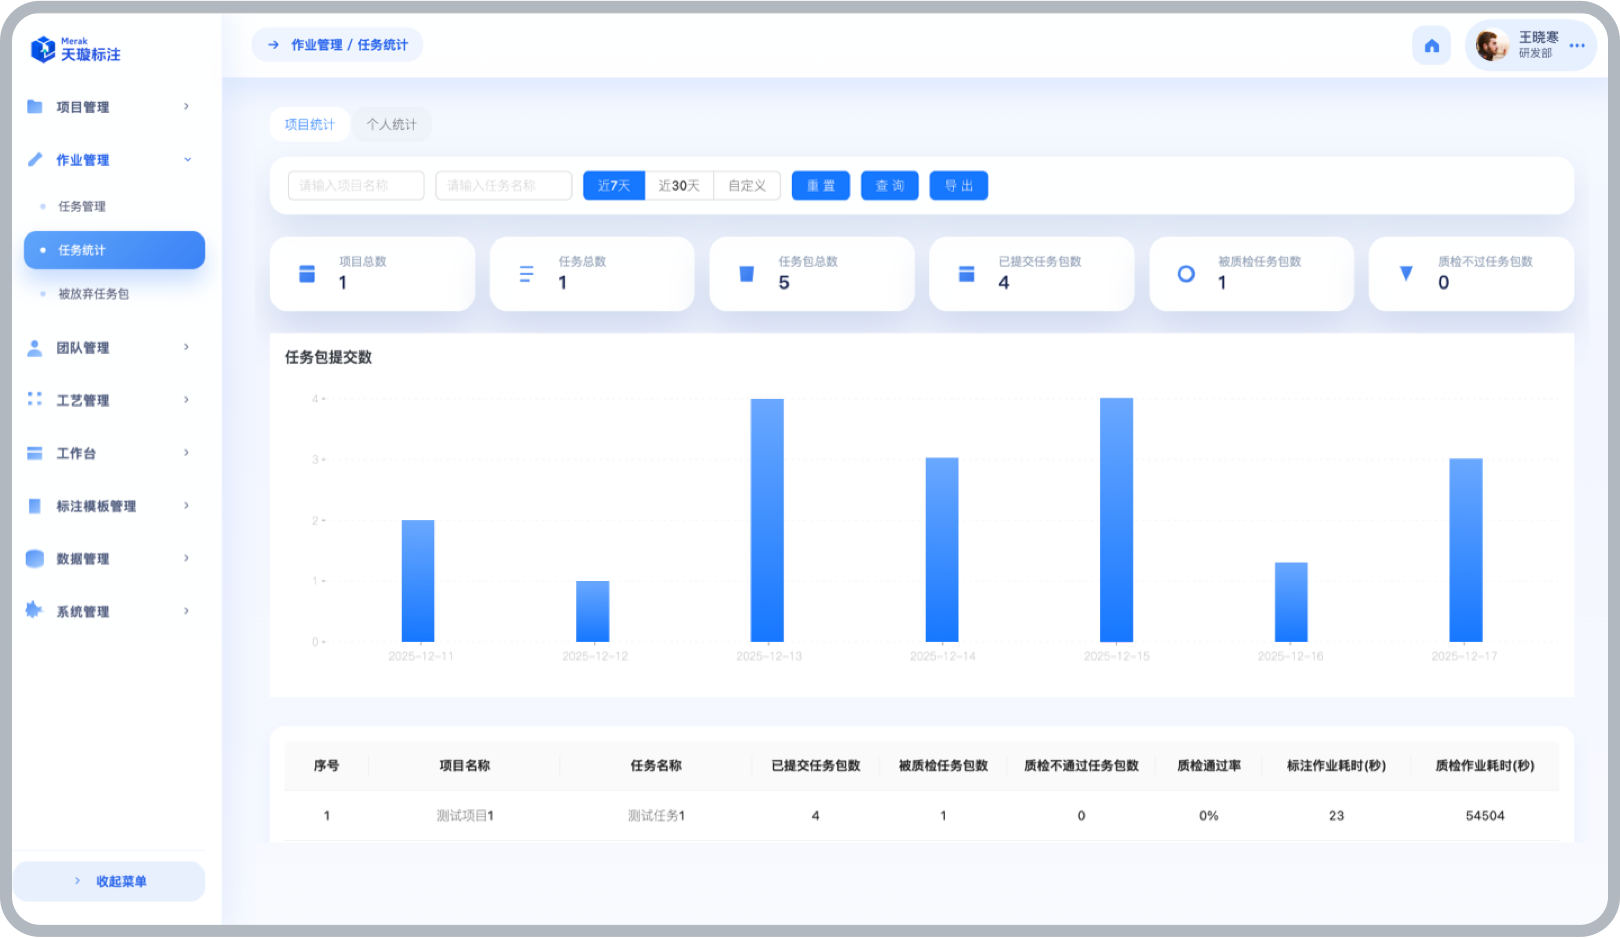Click the 请输入项目名称 input field
Viewport: 1620px width, 938px height.
tap(355, 186)
